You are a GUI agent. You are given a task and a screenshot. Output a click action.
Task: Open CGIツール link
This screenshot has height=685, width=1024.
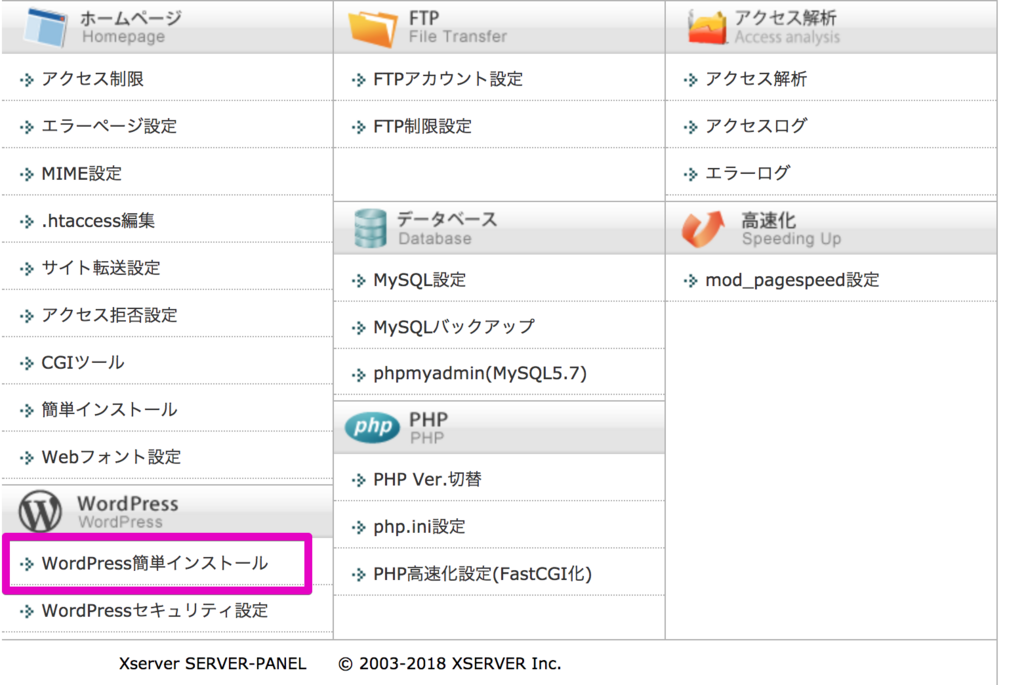coord(83,362)
